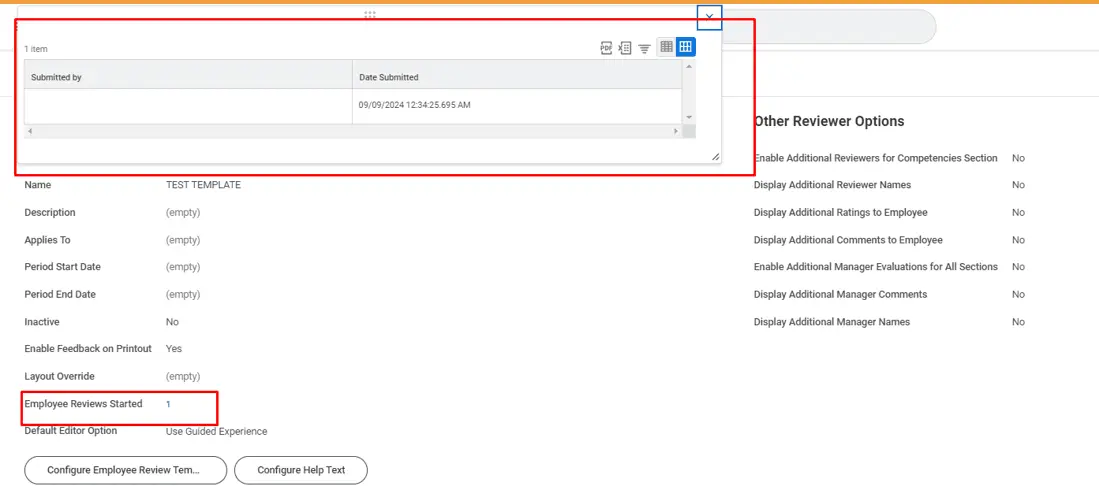Open the table filter icon
The image size is (1099, 486).
645,47
